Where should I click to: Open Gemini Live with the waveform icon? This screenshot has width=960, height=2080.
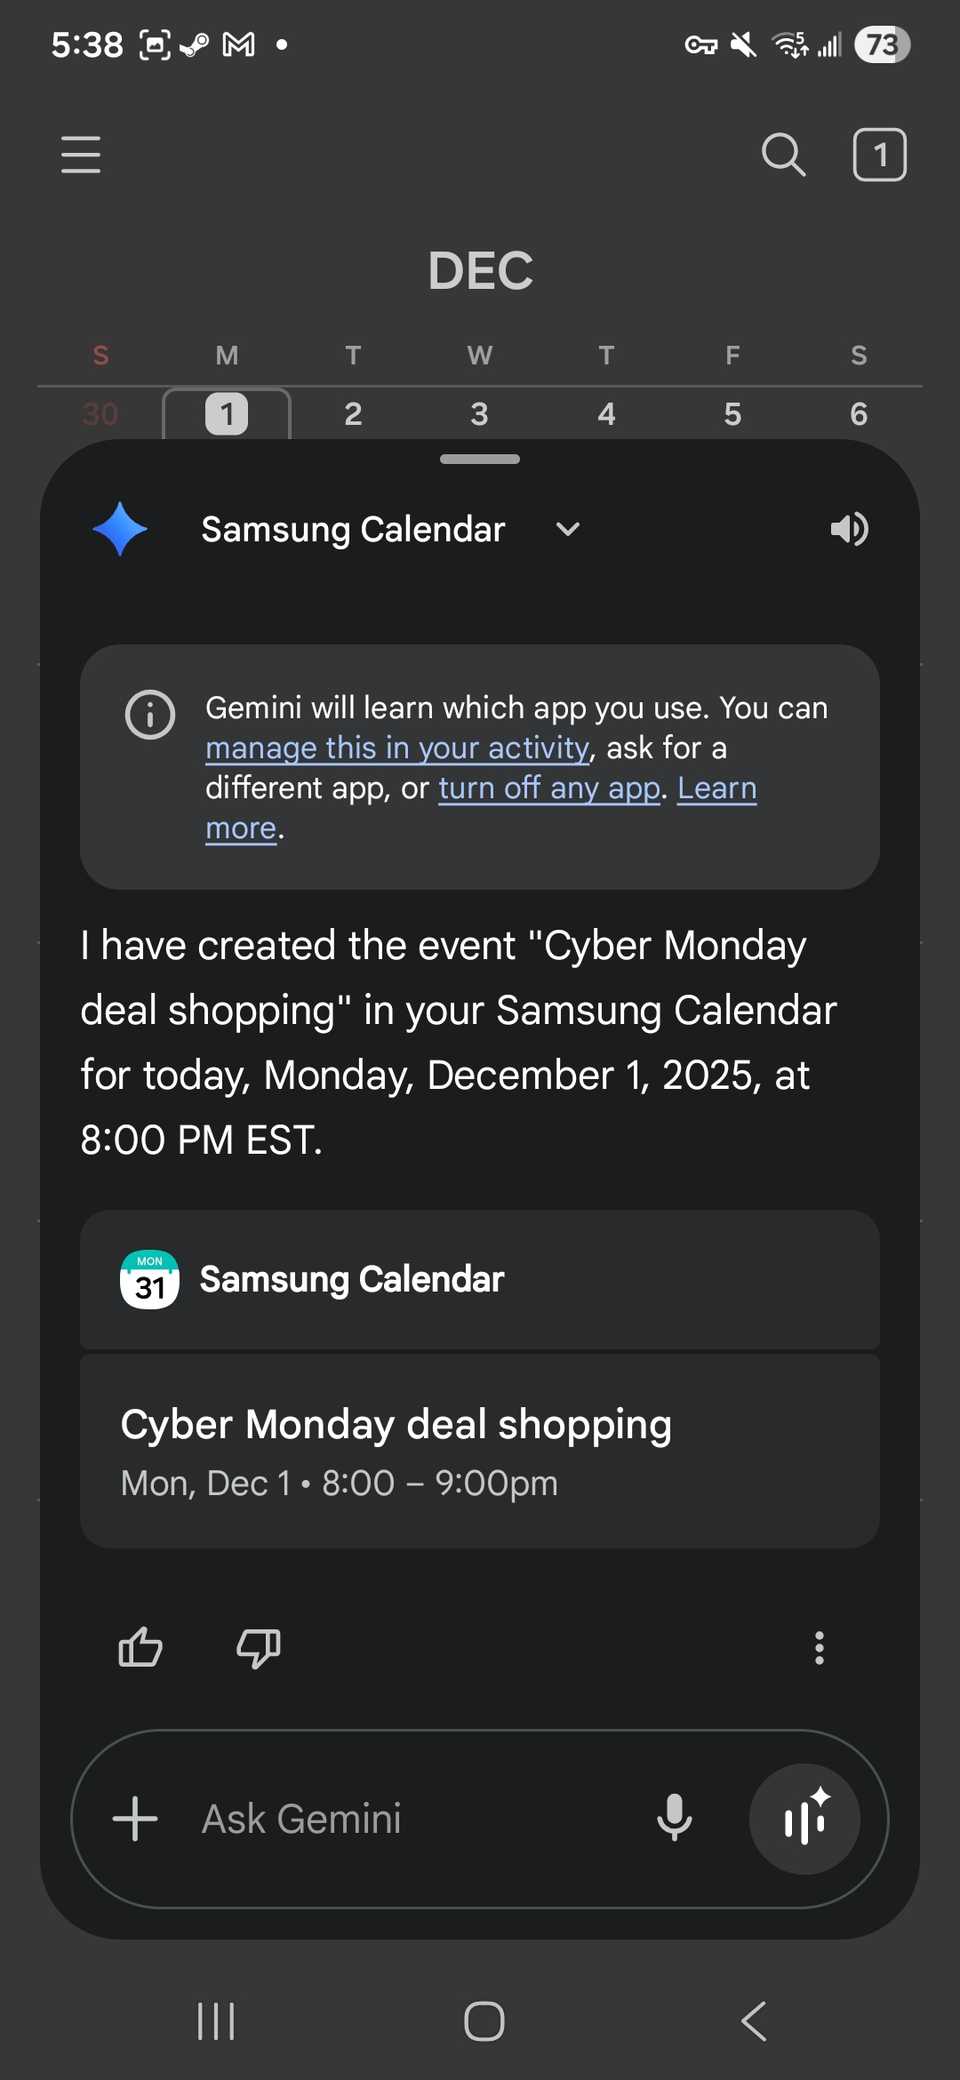click(x=805, y=1820)
